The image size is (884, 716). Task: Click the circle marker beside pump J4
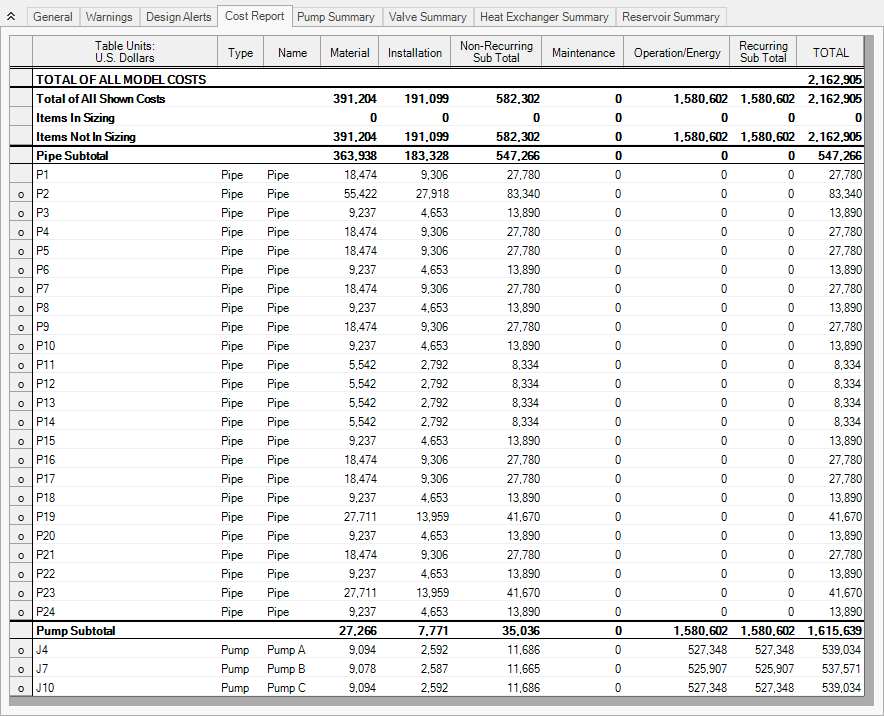21,651
